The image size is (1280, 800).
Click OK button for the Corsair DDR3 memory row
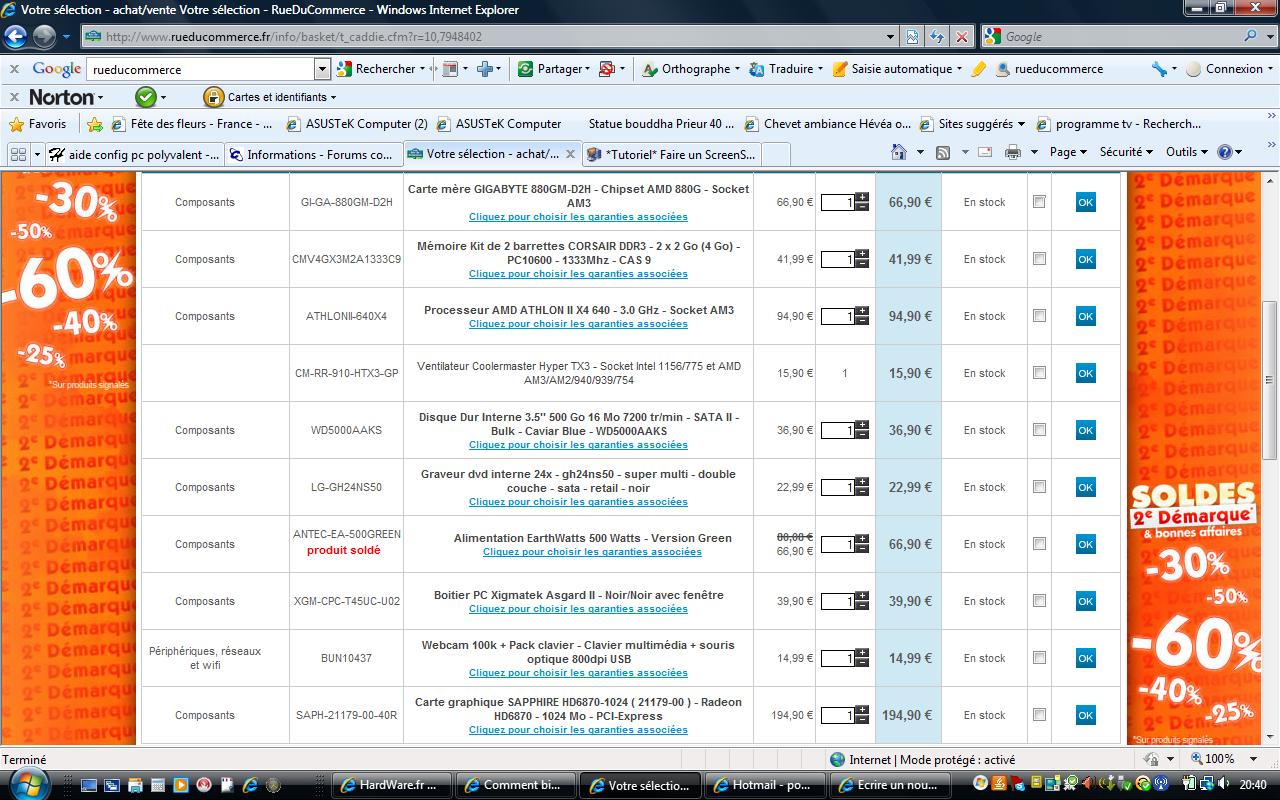pyautogui.click(x=1085, y=259)
